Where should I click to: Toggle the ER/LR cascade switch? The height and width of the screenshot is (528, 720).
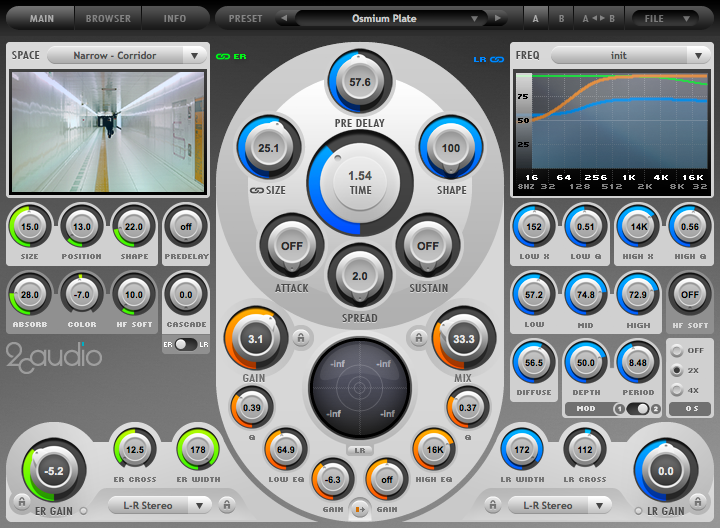[x=187, y=344]
